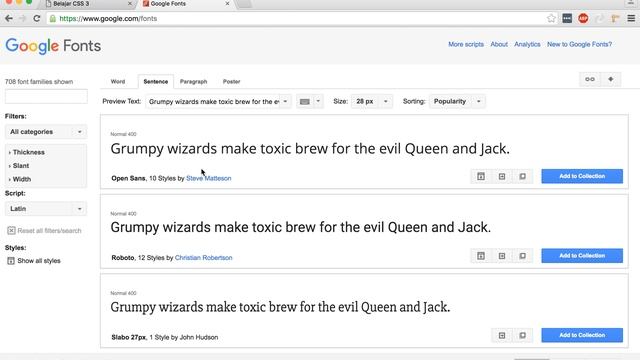Click the Reset all filters X icon
The image size is (640, 360).
(11, 231)
